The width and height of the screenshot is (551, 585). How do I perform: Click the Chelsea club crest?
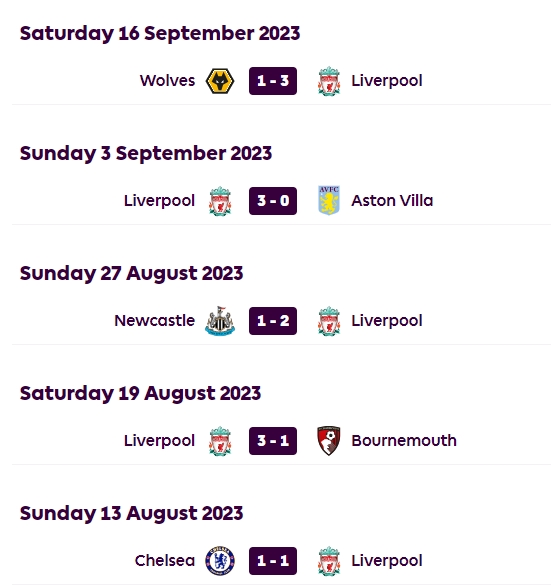(x=220, y=561)
